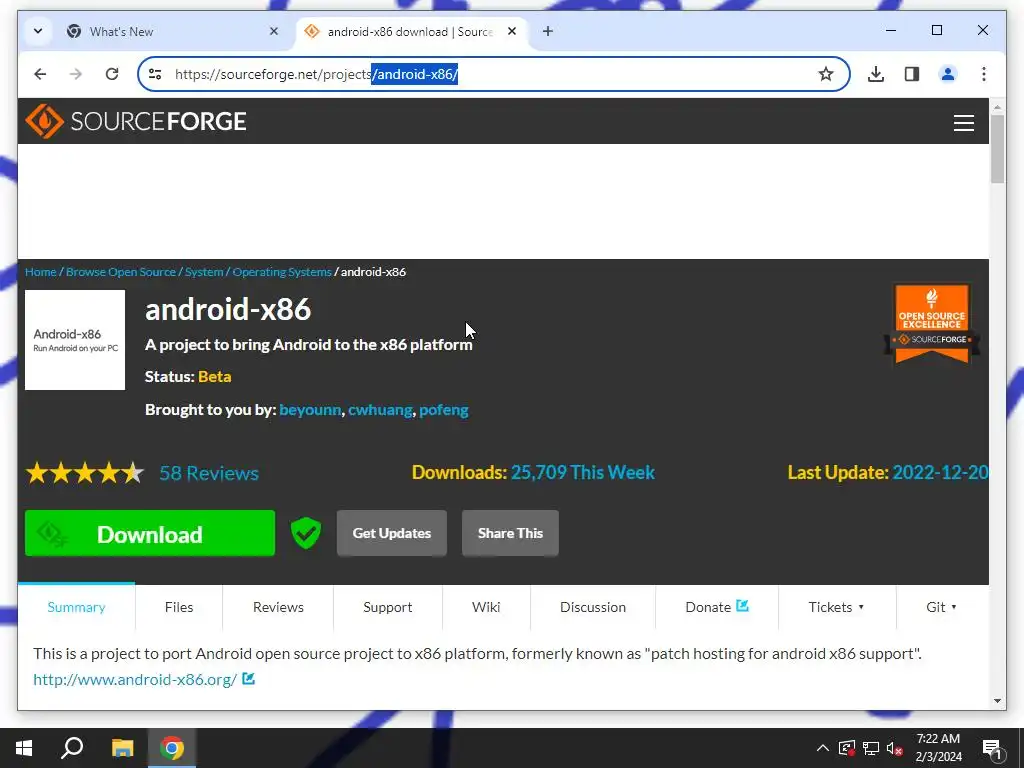Image resolution: width=1024 pixels, height=768 pixels.
Task: Open the pofeng author link
Action: (444, 410)
